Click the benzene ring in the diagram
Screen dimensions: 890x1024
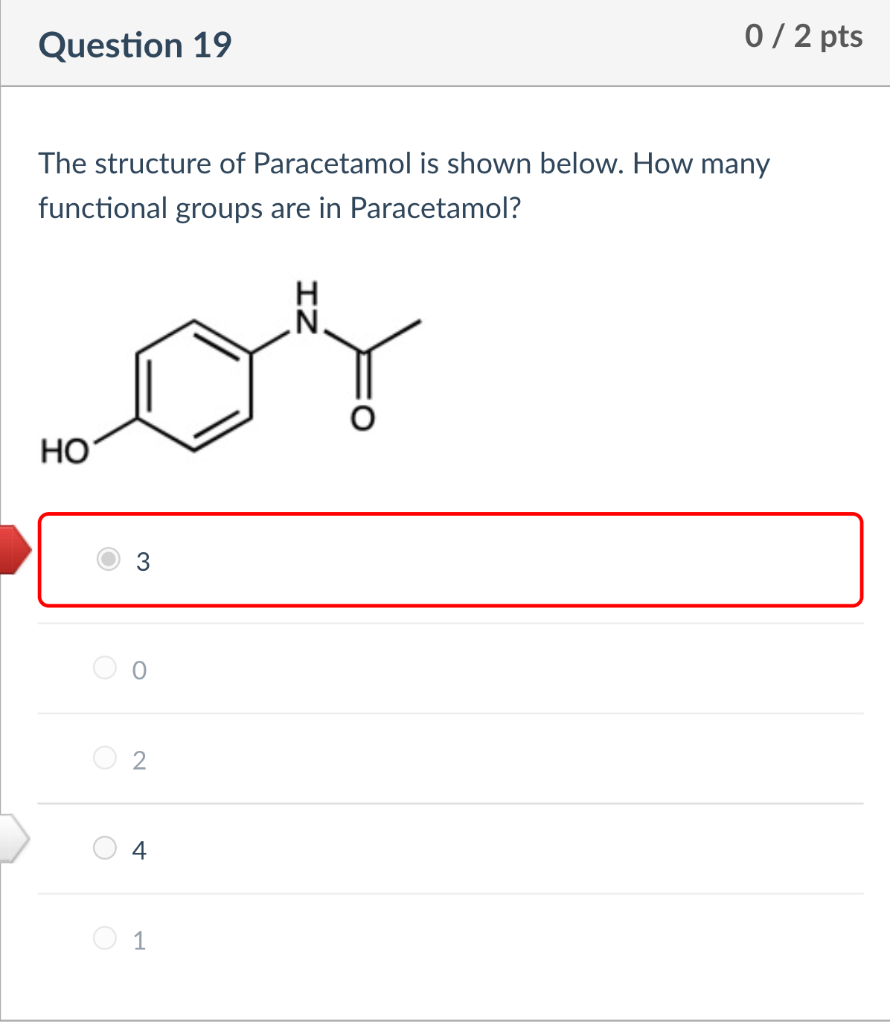point(192,383)
